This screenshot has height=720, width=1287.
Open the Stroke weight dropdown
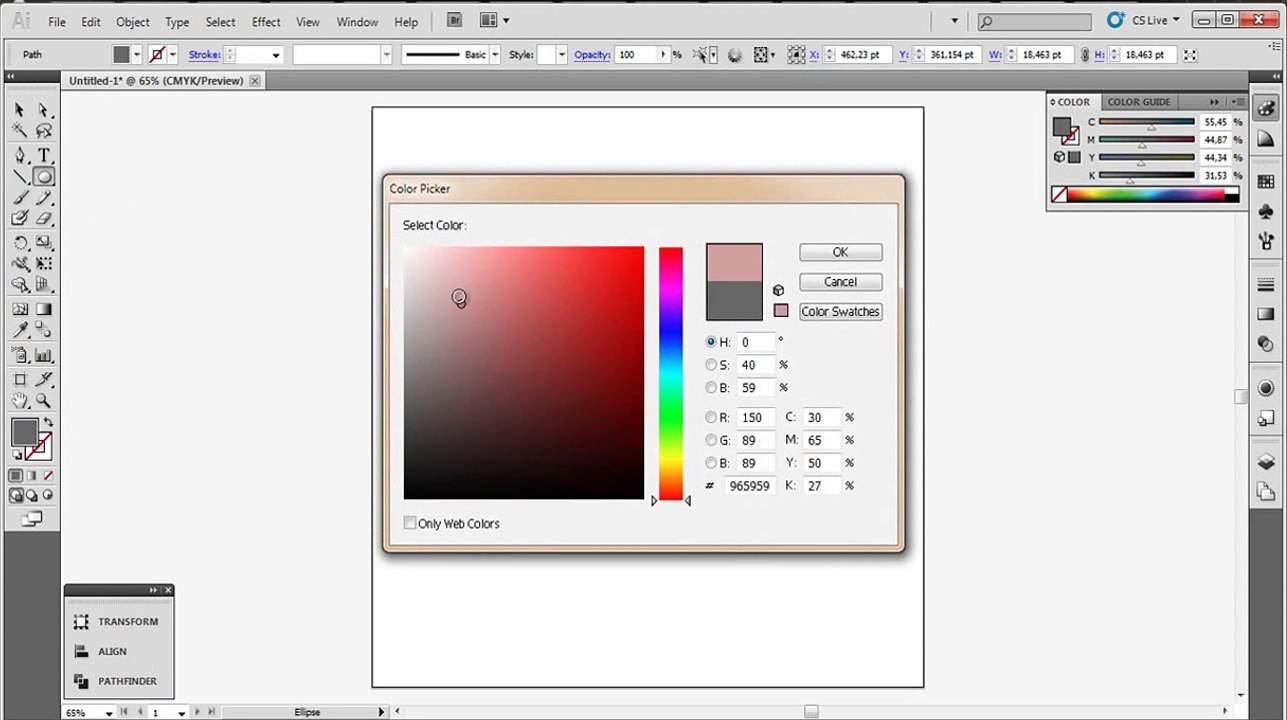(x=276, y=55)
